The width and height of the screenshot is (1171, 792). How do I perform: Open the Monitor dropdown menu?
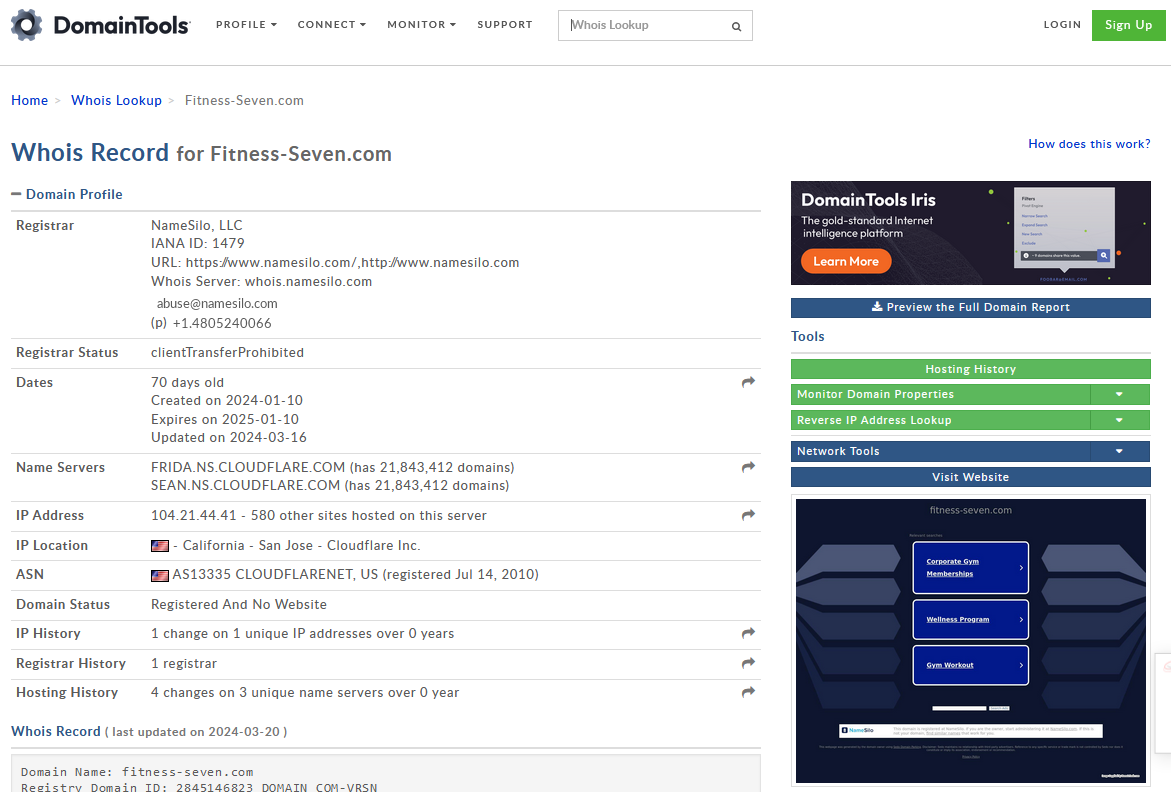pyautogui.click(x=421, y=25)
